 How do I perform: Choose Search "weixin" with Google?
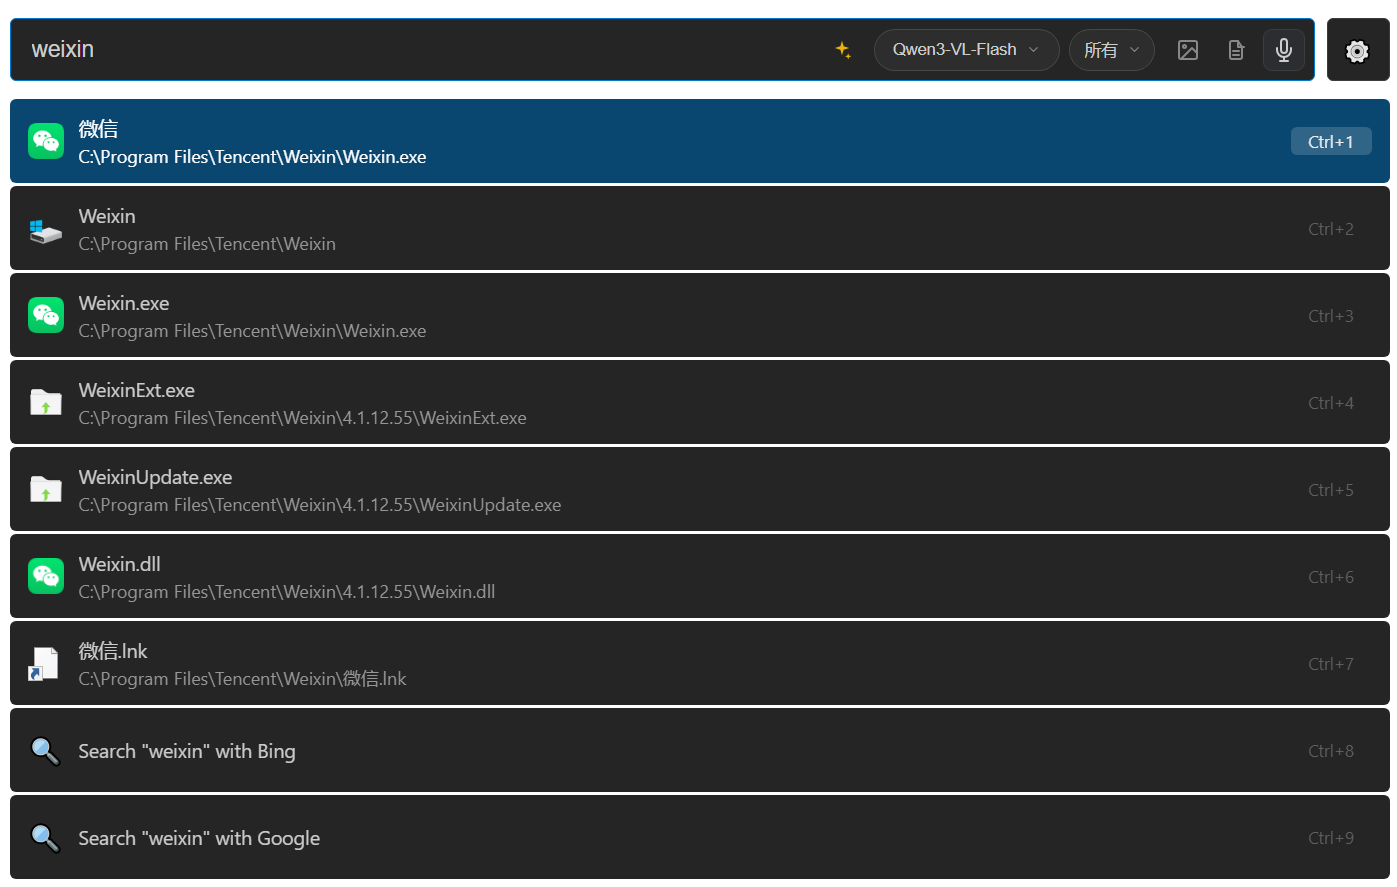pos(200,838)
